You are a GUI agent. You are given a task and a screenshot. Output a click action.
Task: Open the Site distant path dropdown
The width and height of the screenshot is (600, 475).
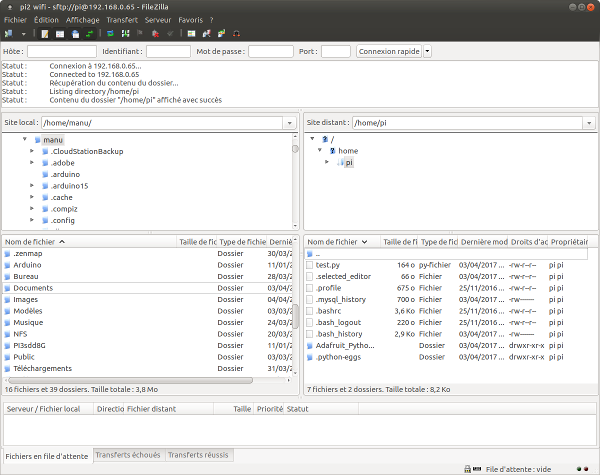tap(588, 122)
